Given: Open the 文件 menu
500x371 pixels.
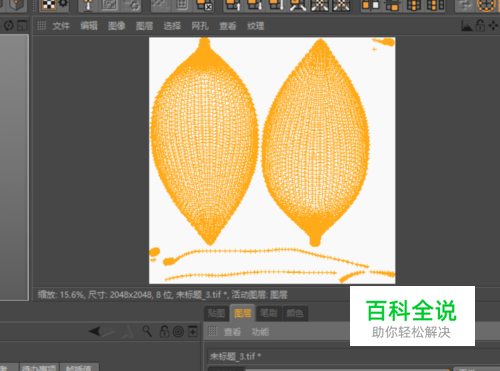Looking at the screenshot, I should point(61,26).
